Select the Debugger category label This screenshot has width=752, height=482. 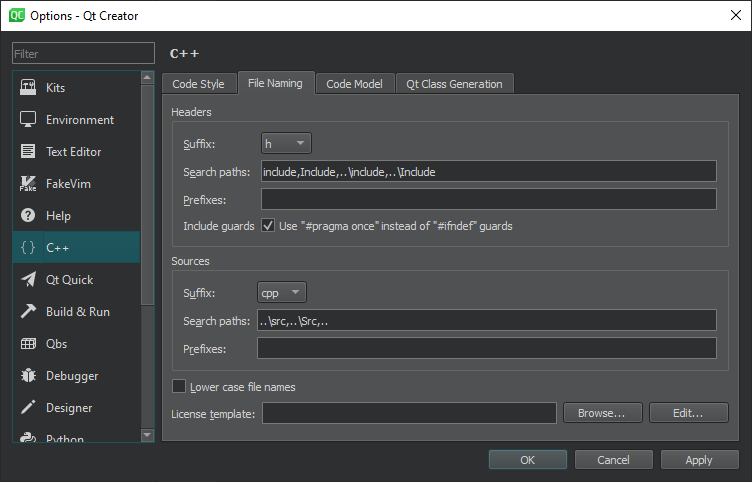(x=72, y=376)
